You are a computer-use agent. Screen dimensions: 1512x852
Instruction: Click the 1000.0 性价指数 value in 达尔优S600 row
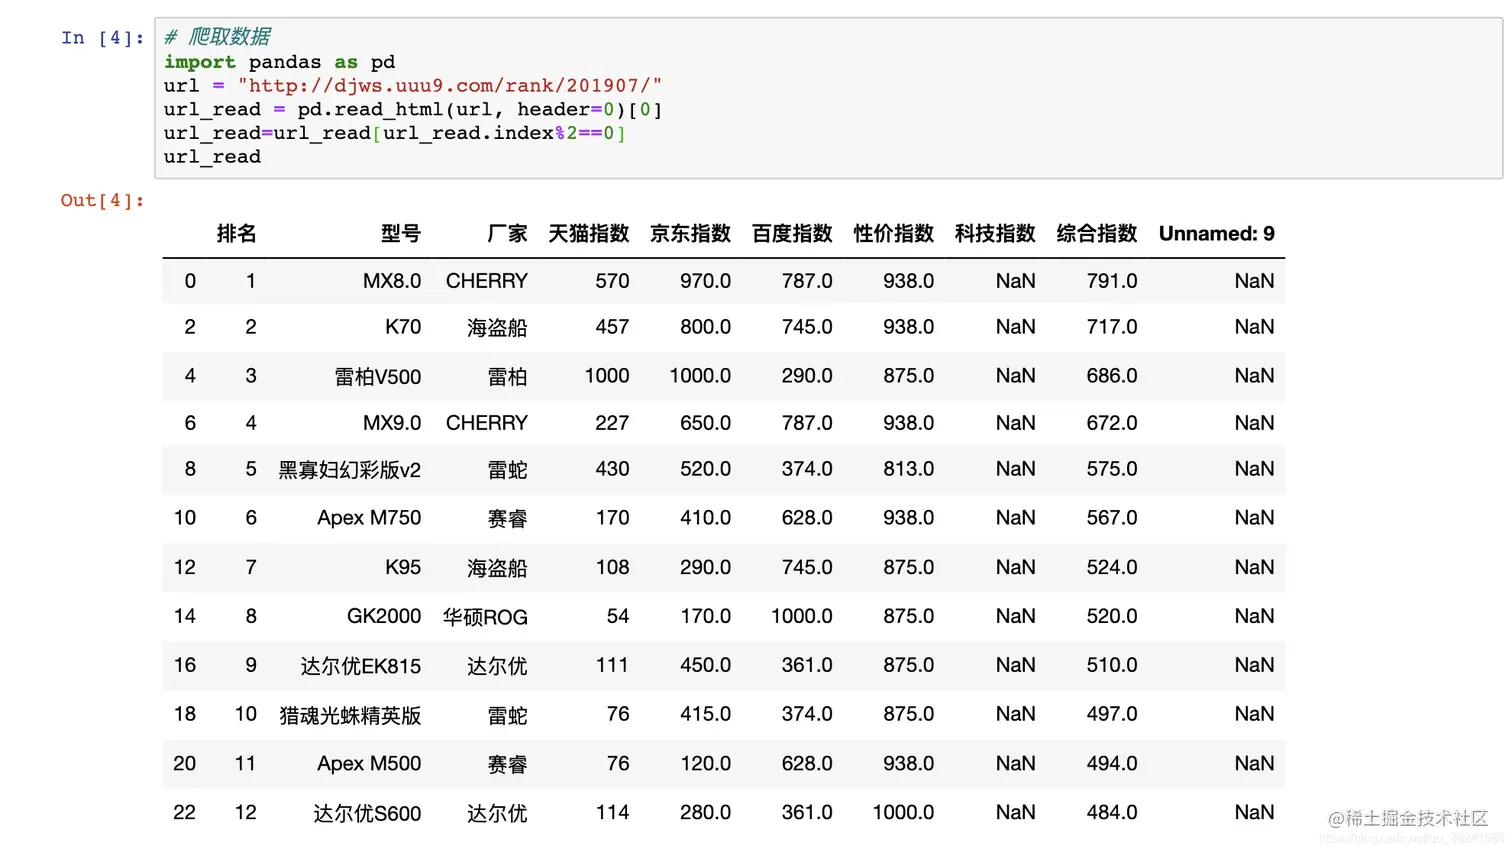[x=903, y=812]
